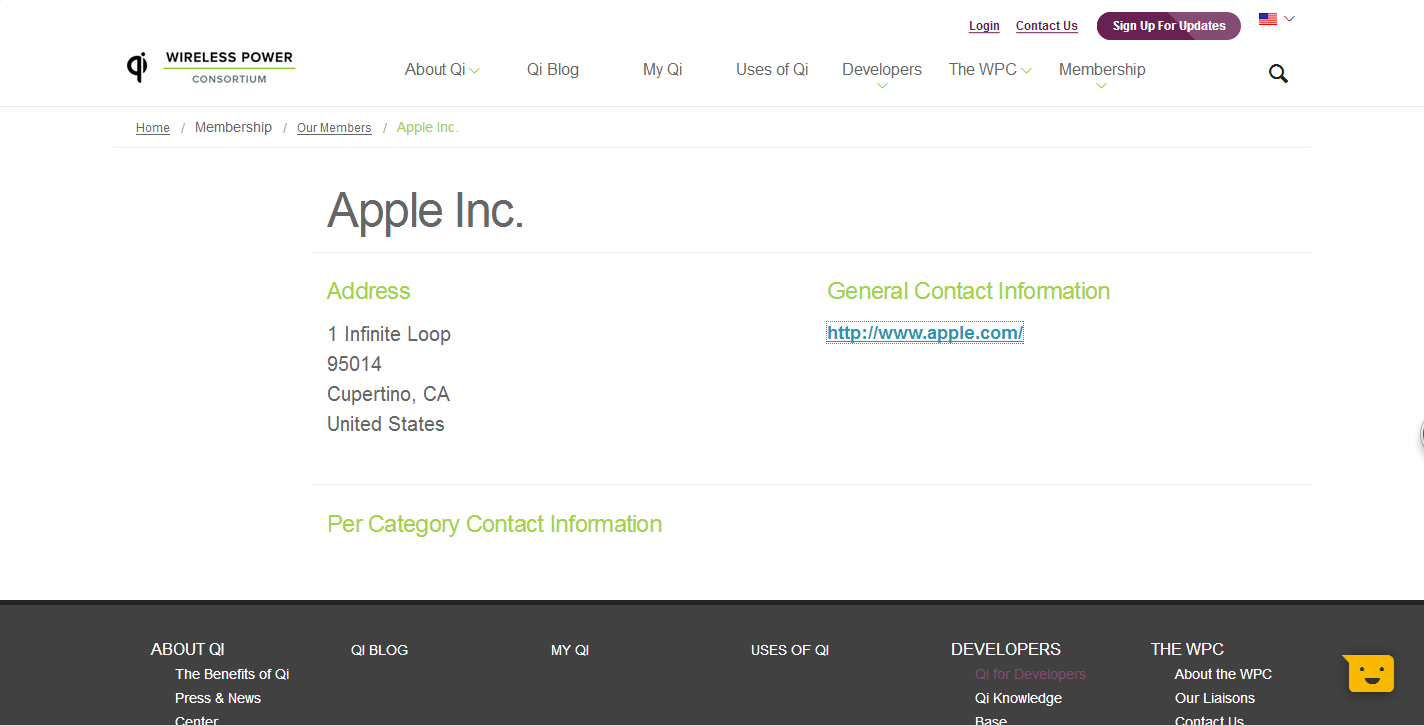Expand The WPC menu chevron
Image resolution: width=1424 pixels, height=726 pixels.
1027,71
